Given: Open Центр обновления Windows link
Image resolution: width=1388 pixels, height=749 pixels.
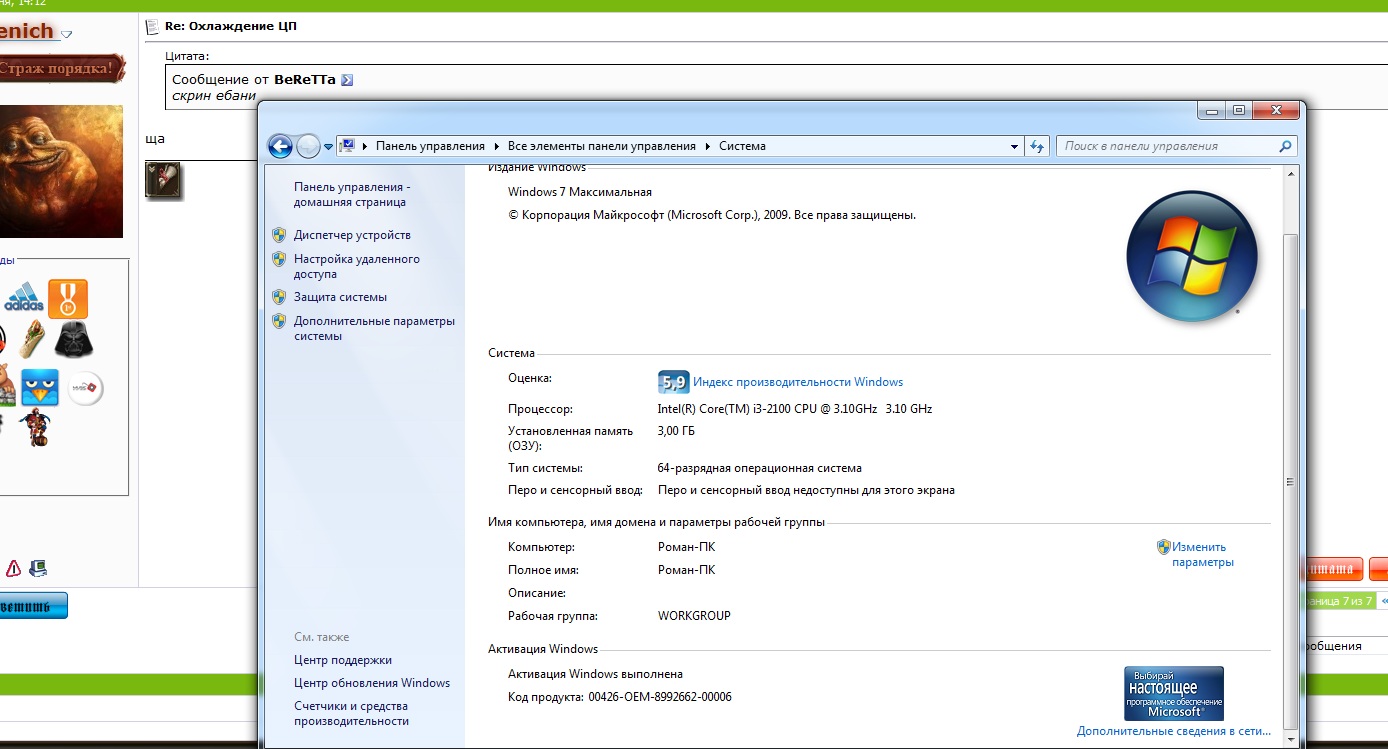Looking at the screenshot, I should click(x=372, y=683).
